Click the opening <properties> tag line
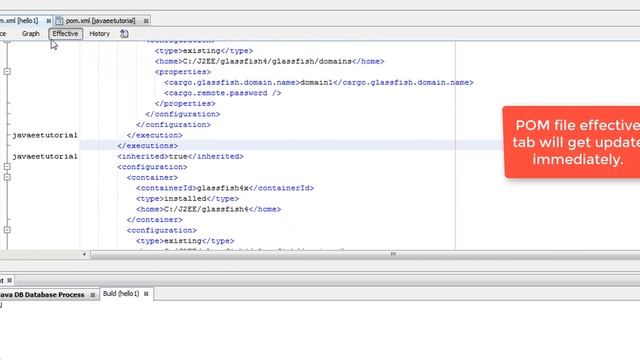 (x=183, y=72)
